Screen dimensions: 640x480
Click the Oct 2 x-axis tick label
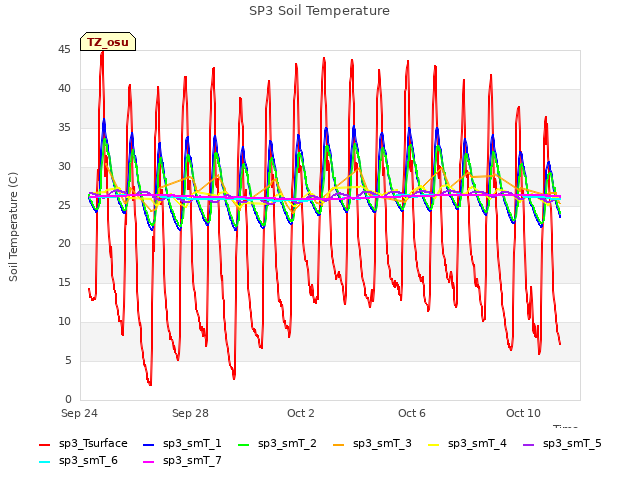[301, 413]
